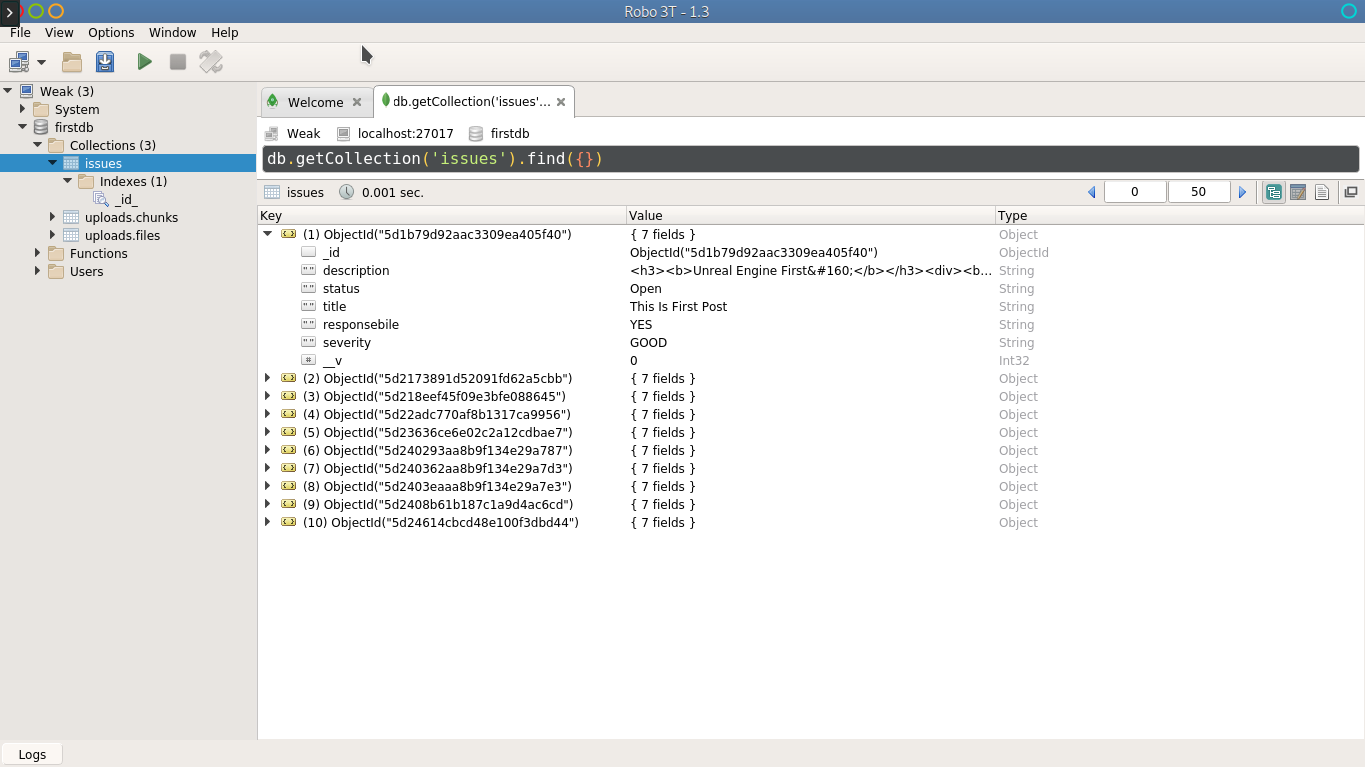1365x767 pixels.
Task: Run query with green play button
Action: point(145,62)
